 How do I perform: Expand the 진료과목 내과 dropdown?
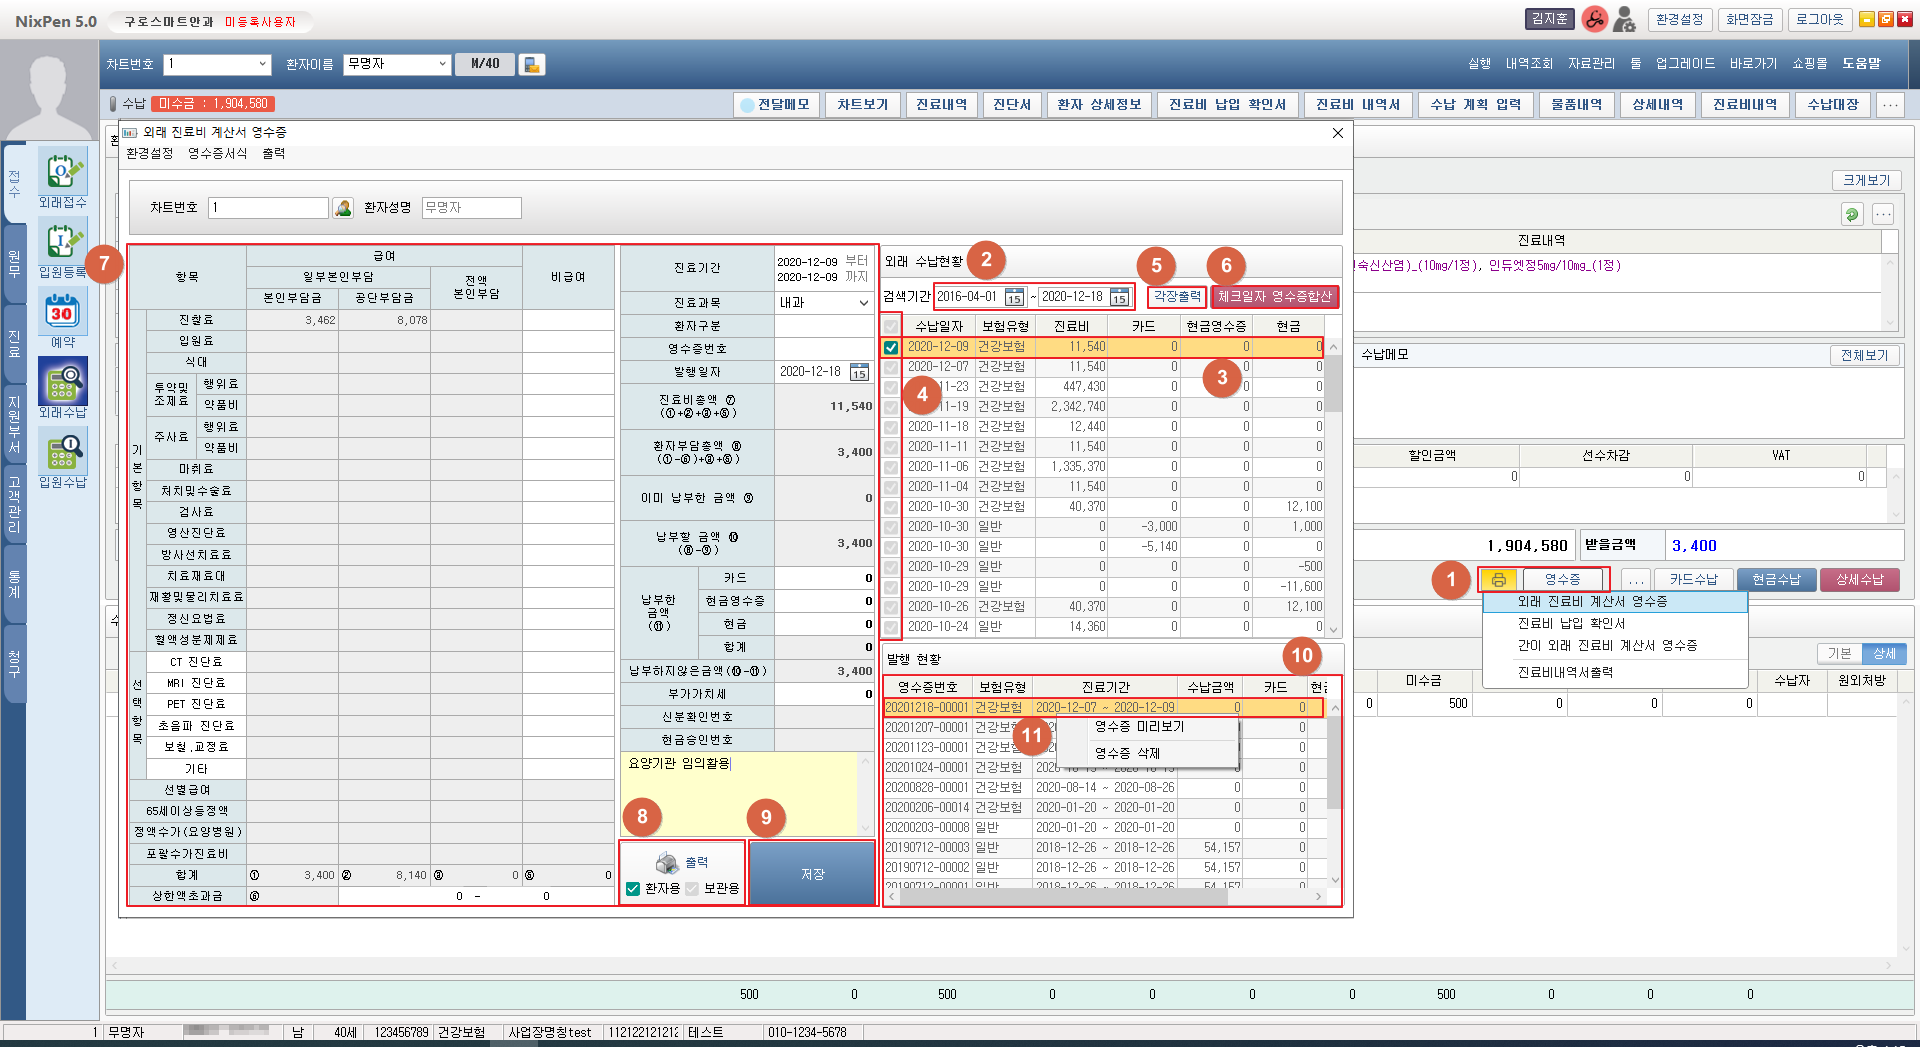coord(863,303)
